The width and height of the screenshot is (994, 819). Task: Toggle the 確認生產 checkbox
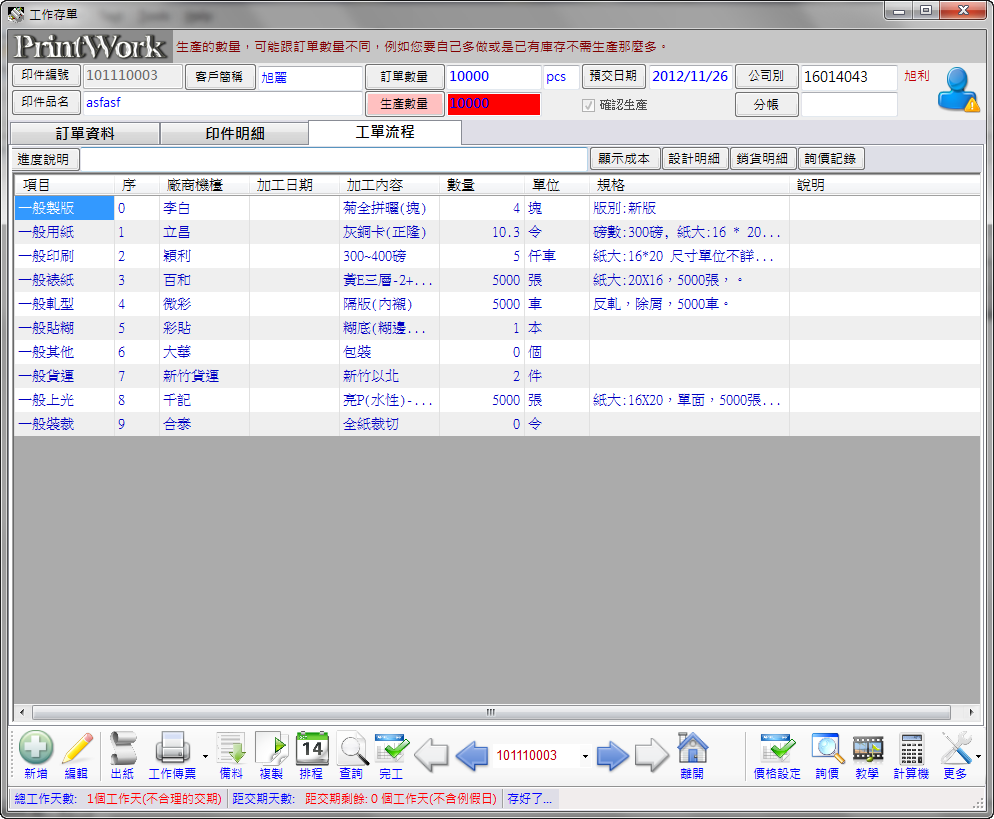click(588, 105)
